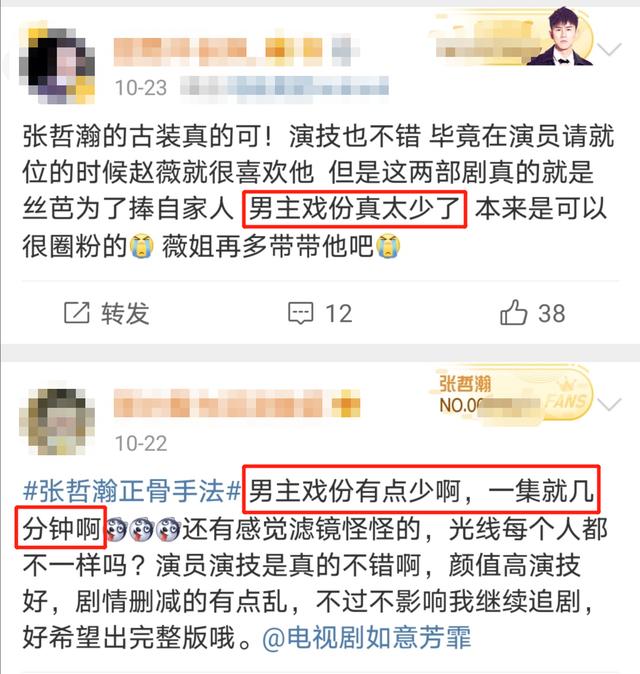Click the second poster's pixelated avatar
Screen dimensions: 640x674
pos(57,421)
